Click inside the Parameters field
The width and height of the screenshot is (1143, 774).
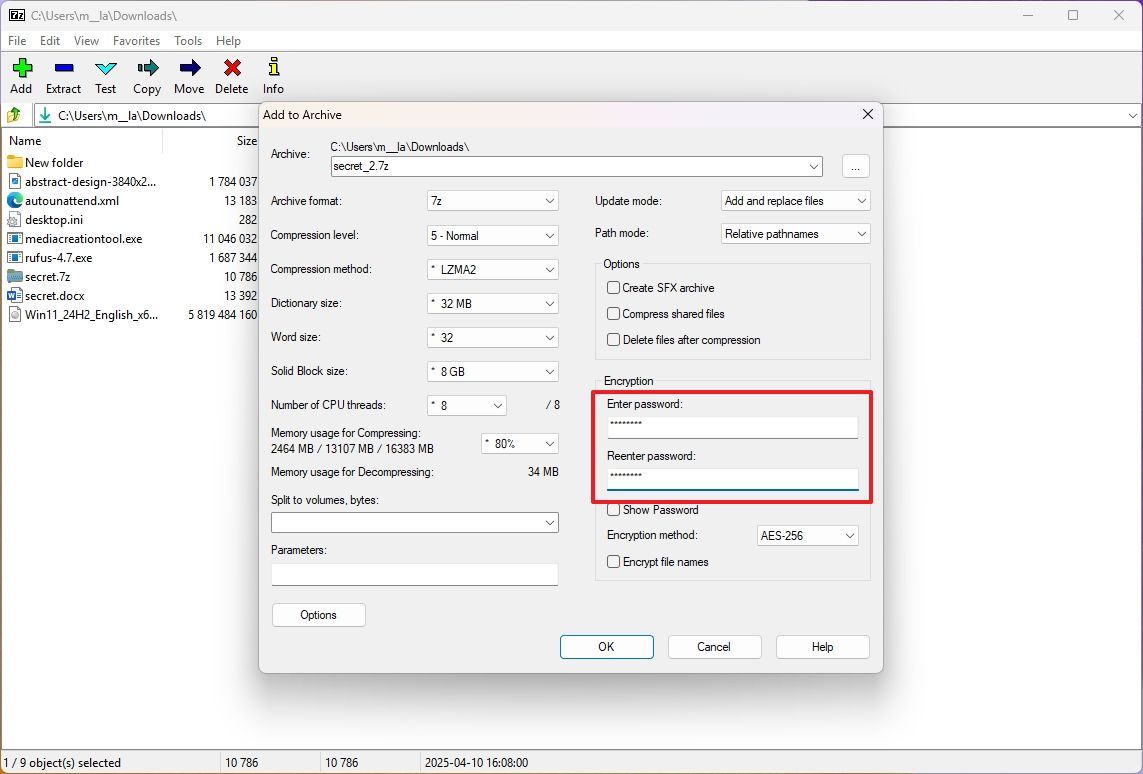(x=414, y=574)
